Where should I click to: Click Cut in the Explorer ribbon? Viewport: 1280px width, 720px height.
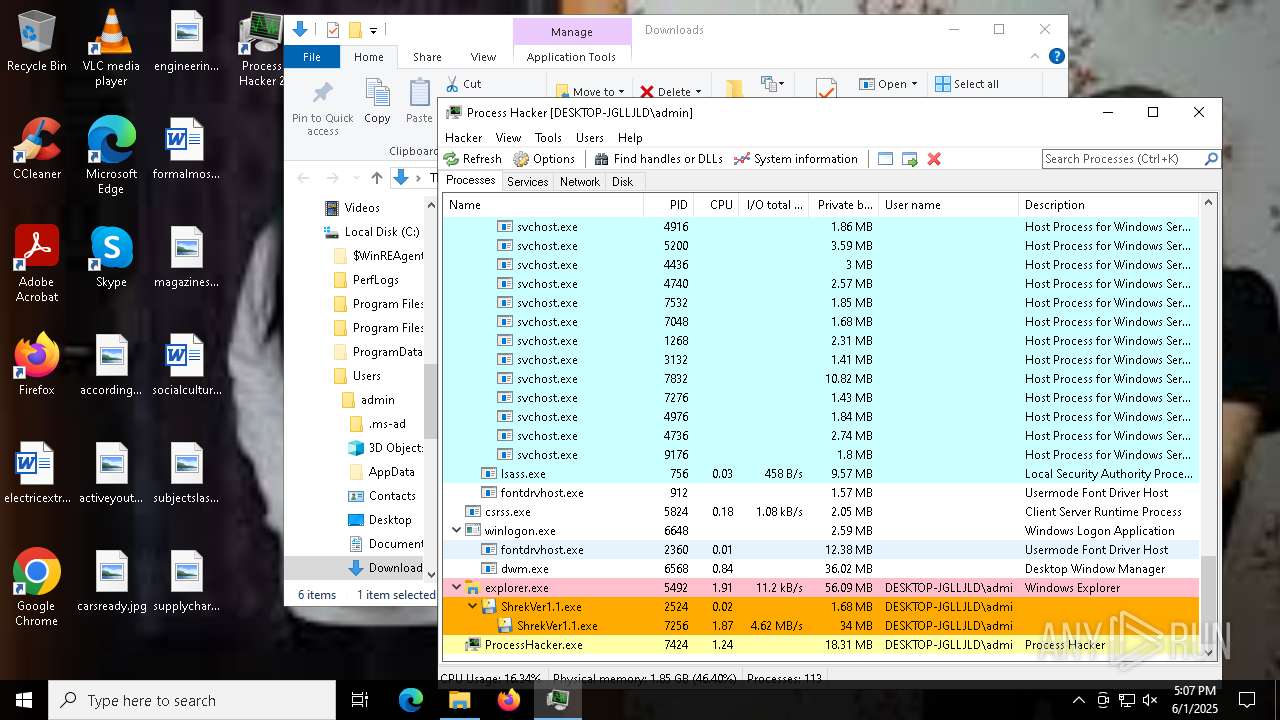[x=464, y=84]
